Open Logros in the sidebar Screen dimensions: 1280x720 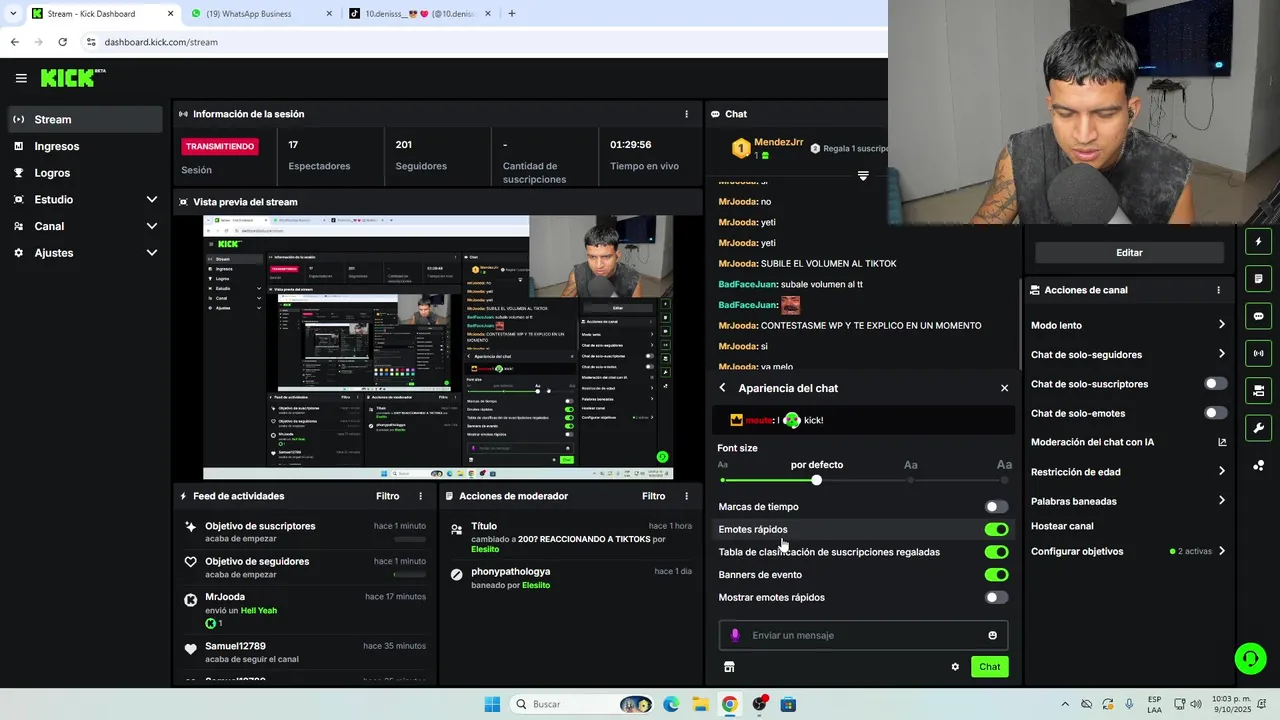(84, 173)
